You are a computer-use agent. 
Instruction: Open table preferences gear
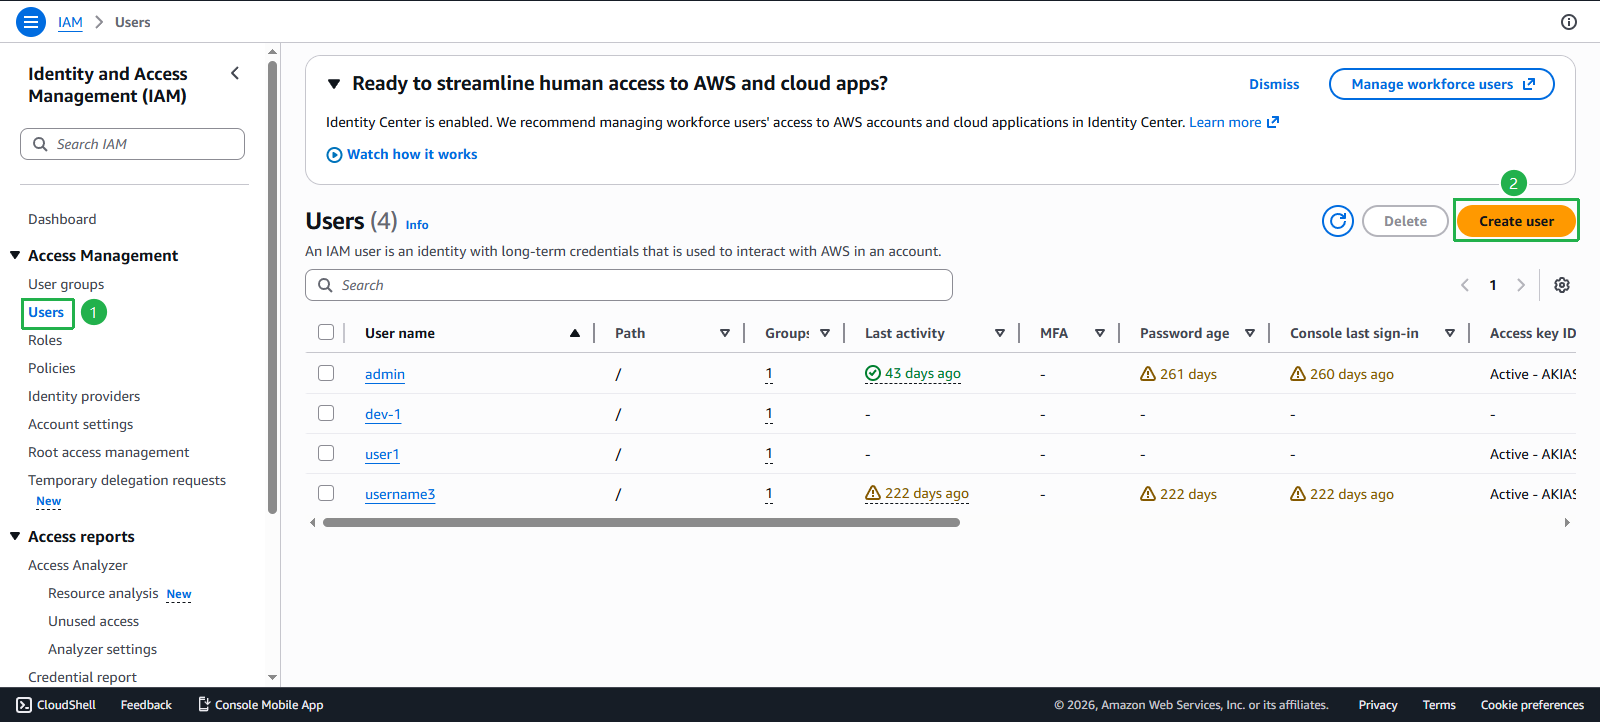click(x=1562, y=285)
